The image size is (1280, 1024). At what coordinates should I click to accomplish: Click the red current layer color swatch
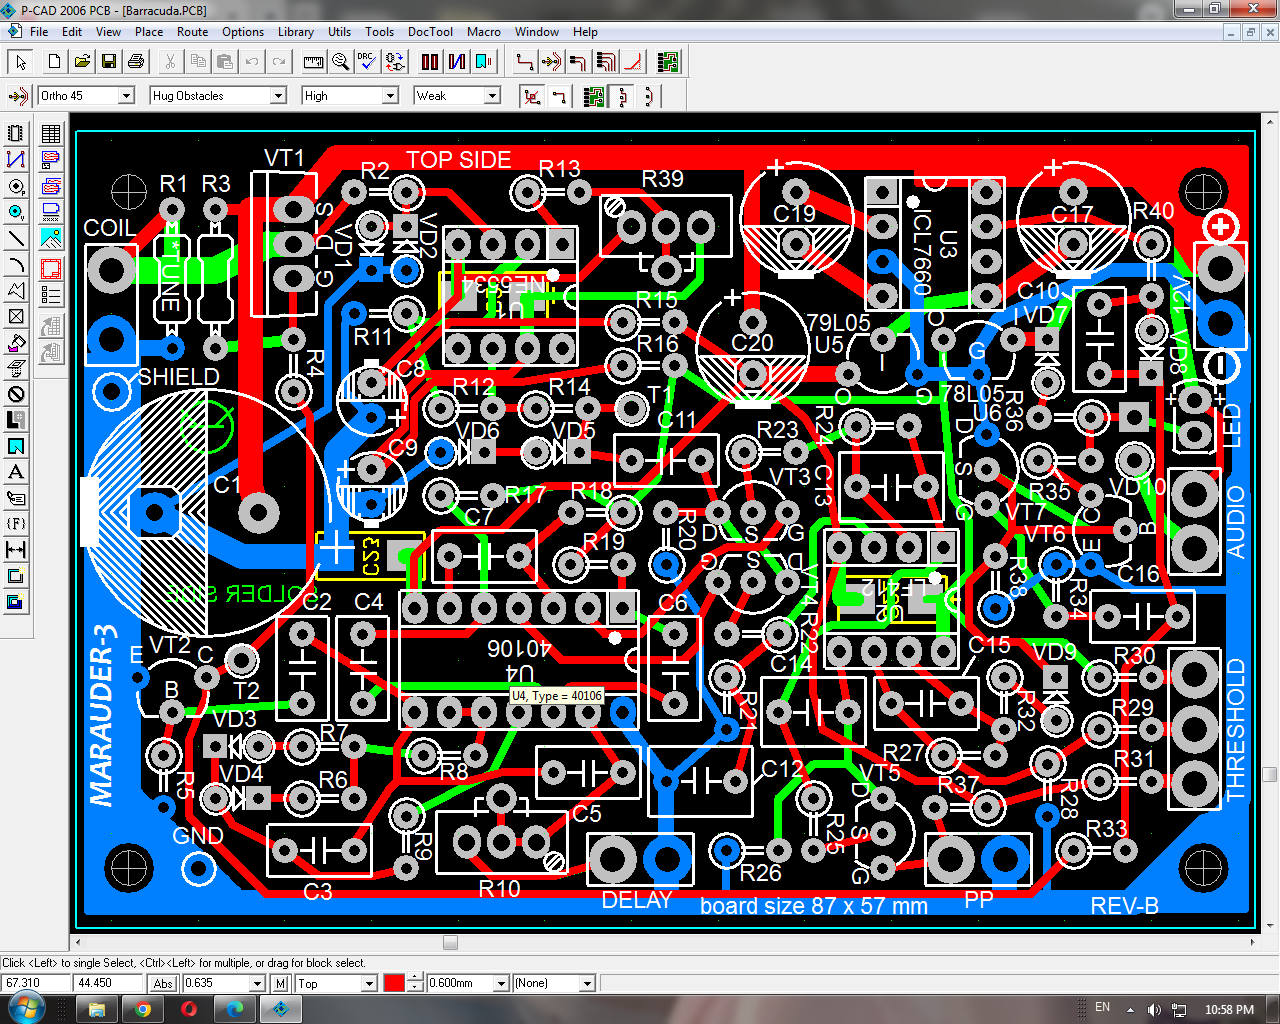(394, 983)
